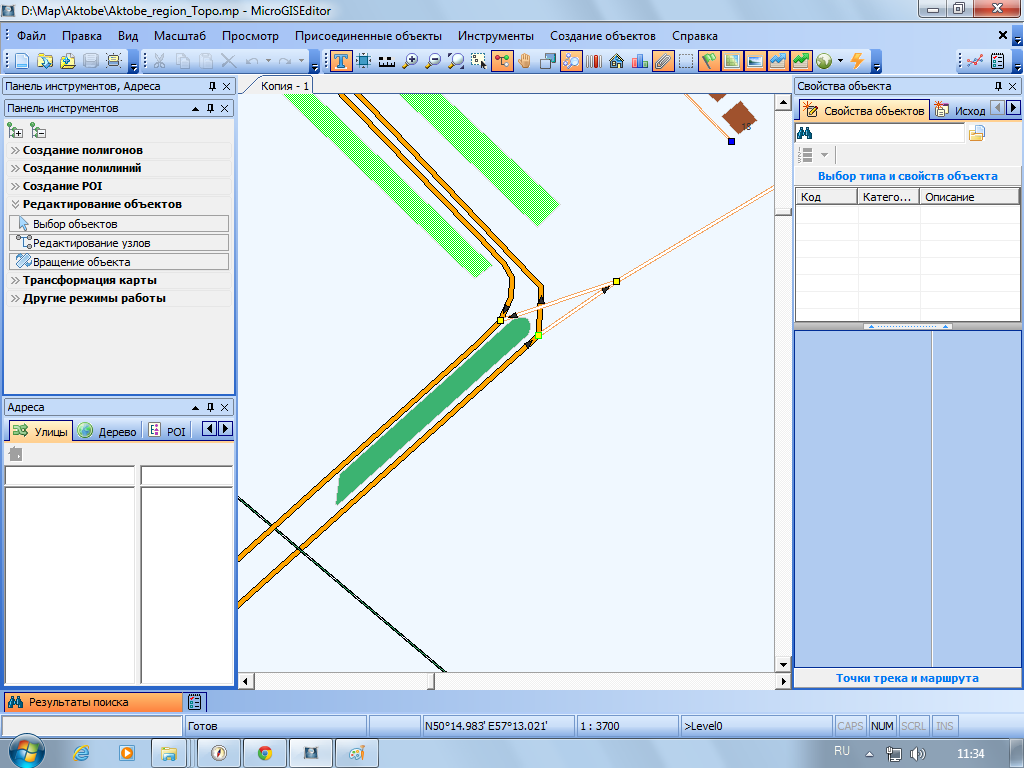Screen dimensions: 1024x768
Task: Click the zoom in magnifier icon
Action: click(410, 61)
